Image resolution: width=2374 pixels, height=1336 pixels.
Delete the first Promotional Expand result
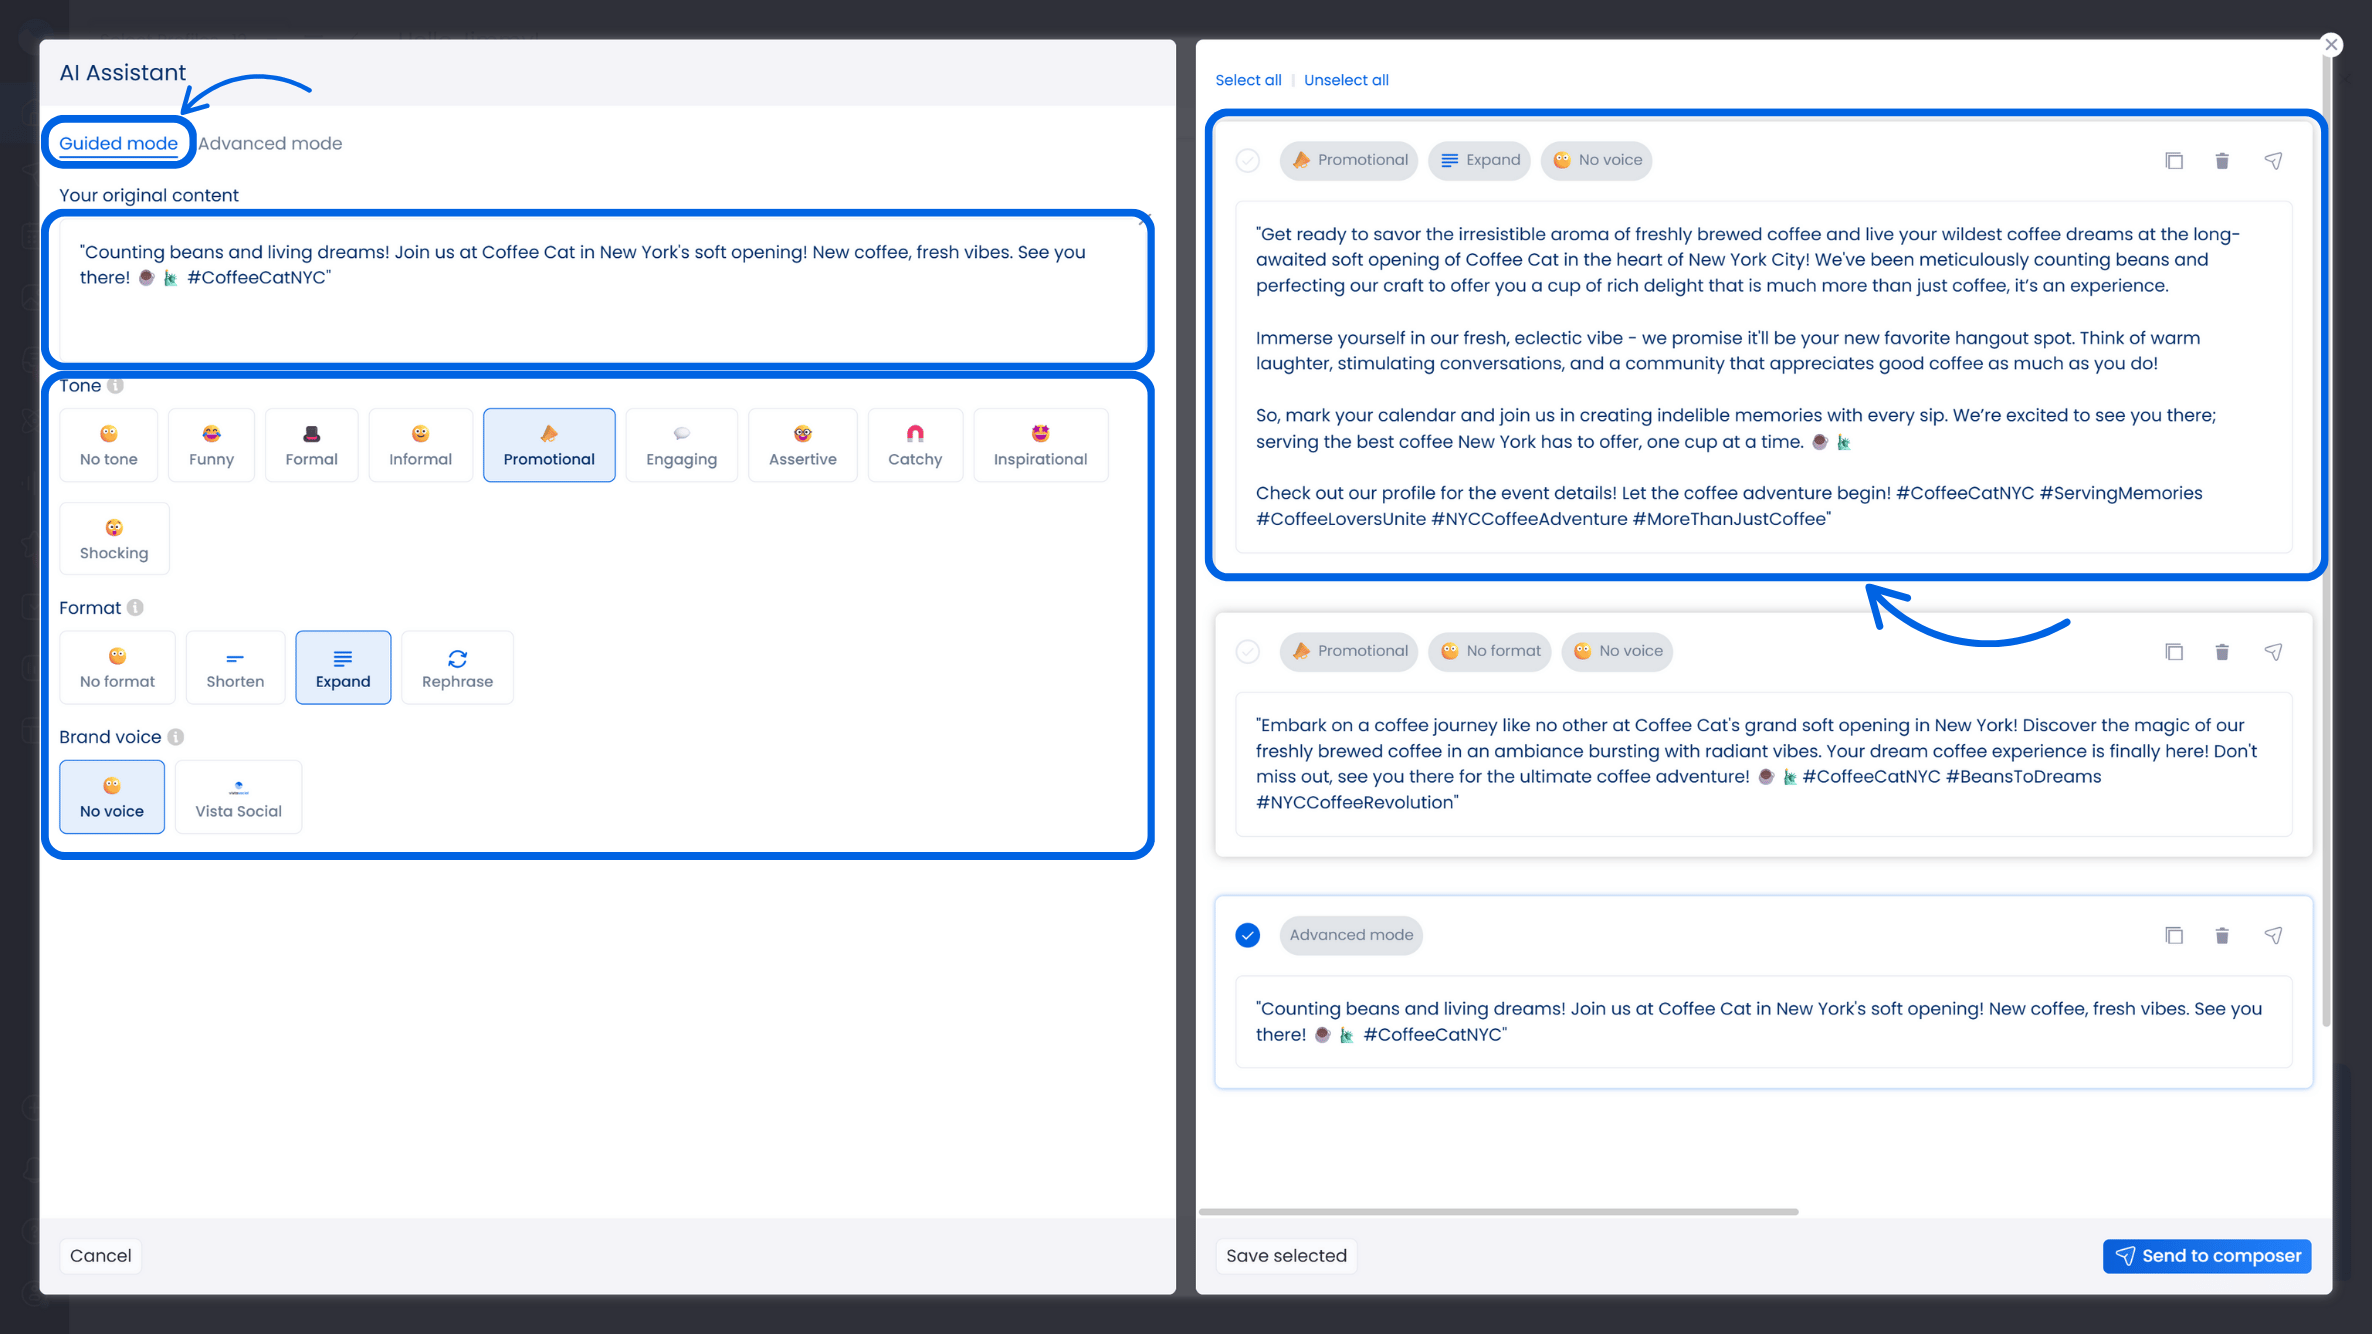(2222, 161)
